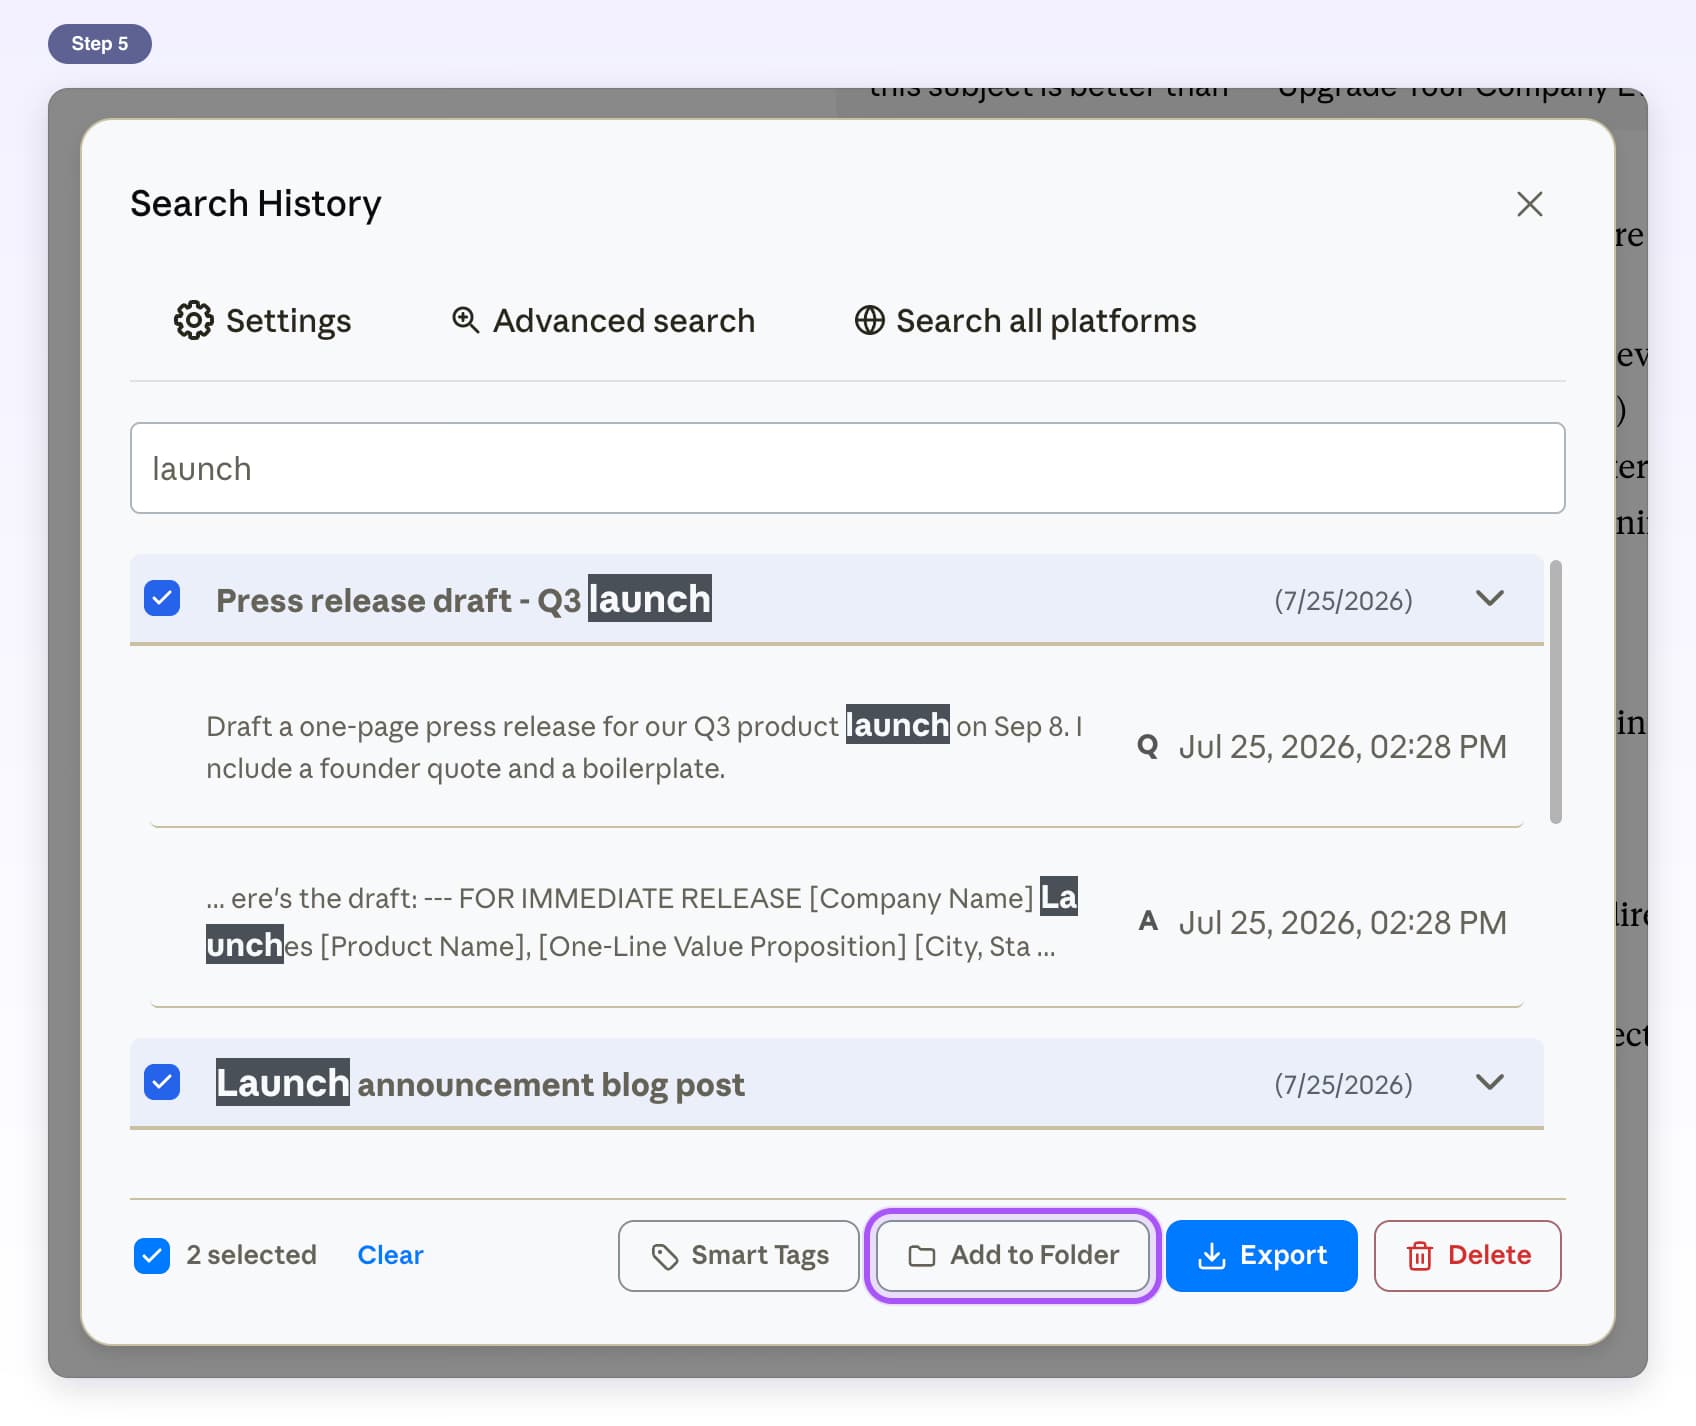Add selected chats to a folder
This screenshot has height=1426, width=1696.
click(1013, 1256)
